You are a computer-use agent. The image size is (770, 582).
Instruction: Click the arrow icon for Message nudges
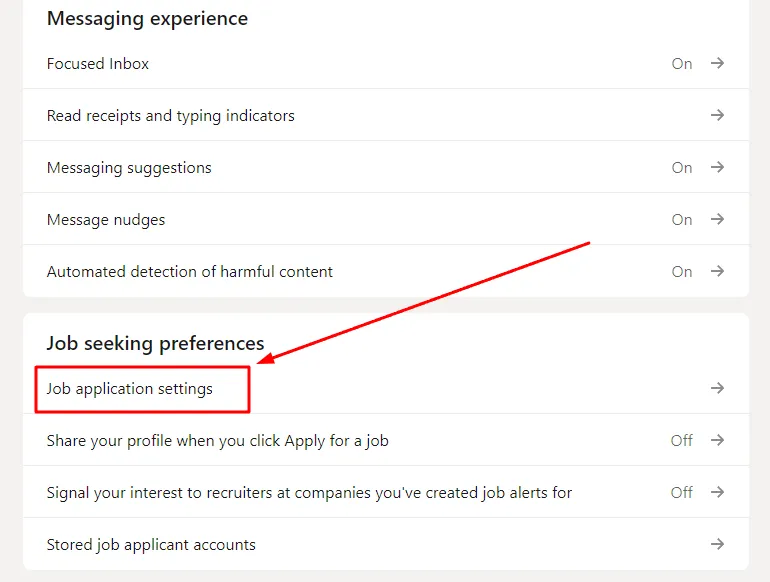tap(717, 219)
